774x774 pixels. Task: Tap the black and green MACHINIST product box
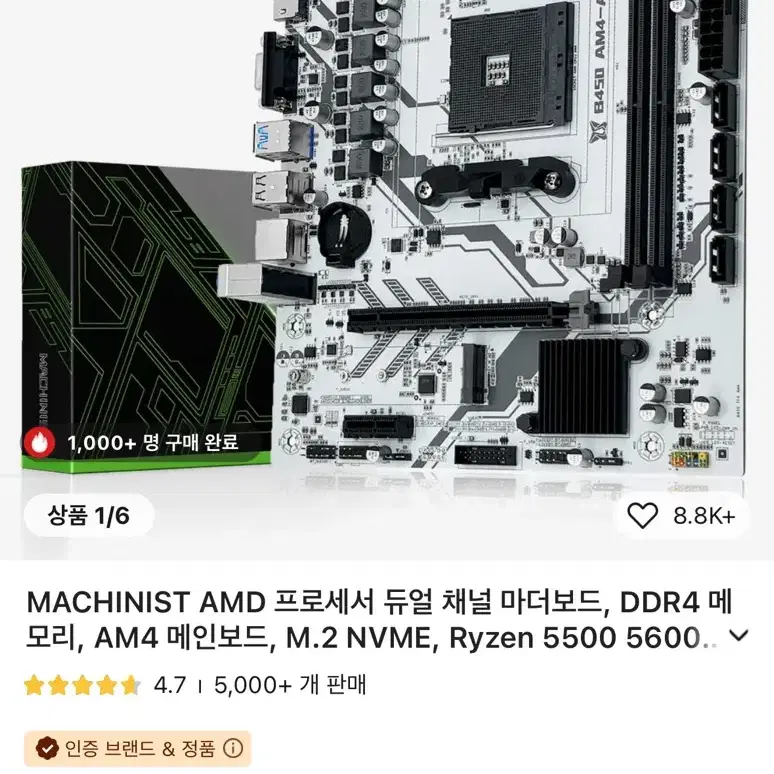click(147, 316)
